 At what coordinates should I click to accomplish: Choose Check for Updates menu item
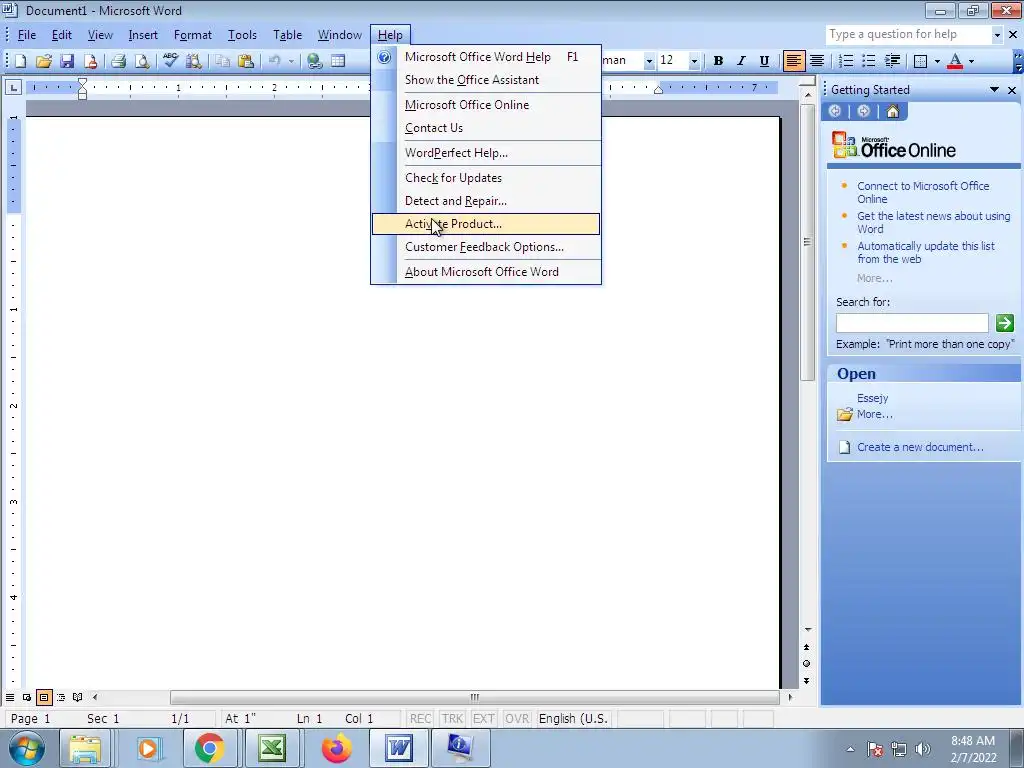(x=485, y=178)
